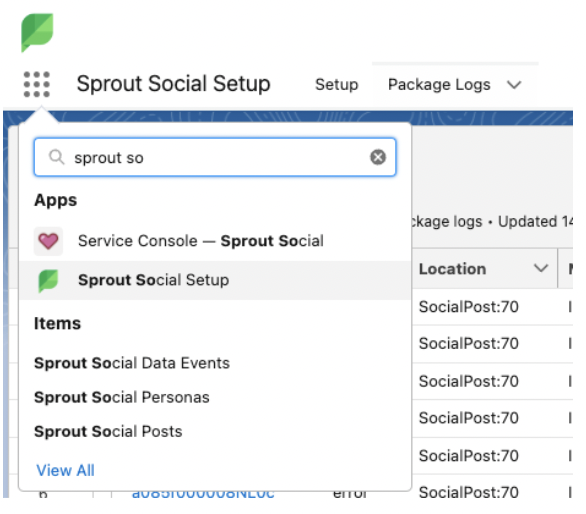This screenshot has width=586, height=514.
Task: Click the Sprout Social leaf logo
Action: click(x=37, y=32)
